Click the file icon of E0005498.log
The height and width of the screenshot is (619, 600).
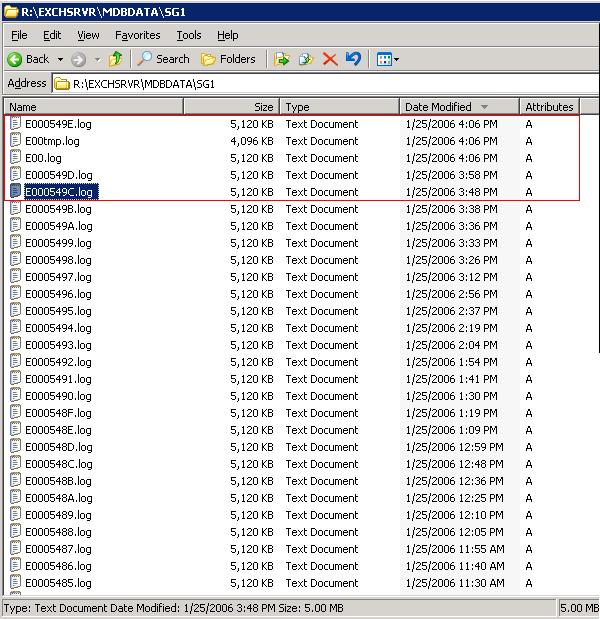(x=15, y=259)
